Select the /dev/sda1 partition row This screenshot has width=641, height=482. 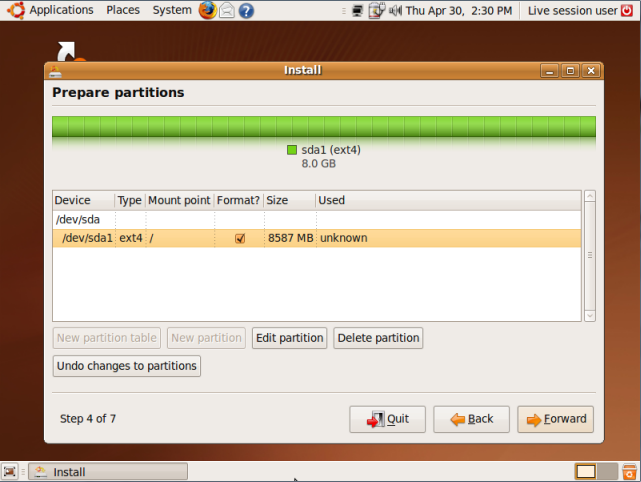point(317,238)
